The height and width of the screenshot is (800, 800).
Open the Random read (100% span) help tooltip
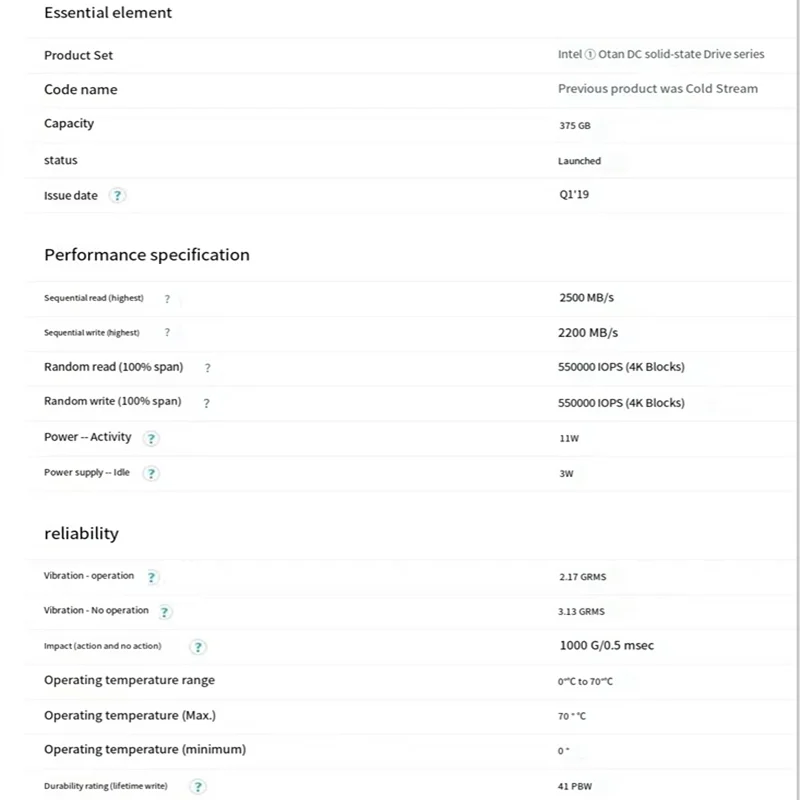tap(207, 368)
